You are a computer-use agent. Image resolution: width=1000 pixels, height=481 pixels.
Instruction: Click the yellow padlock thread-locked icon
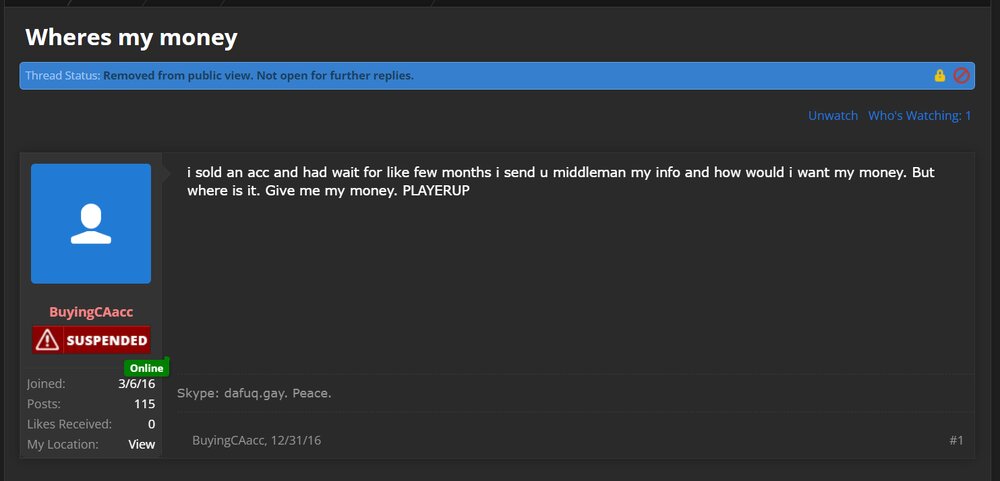point(939,76)
